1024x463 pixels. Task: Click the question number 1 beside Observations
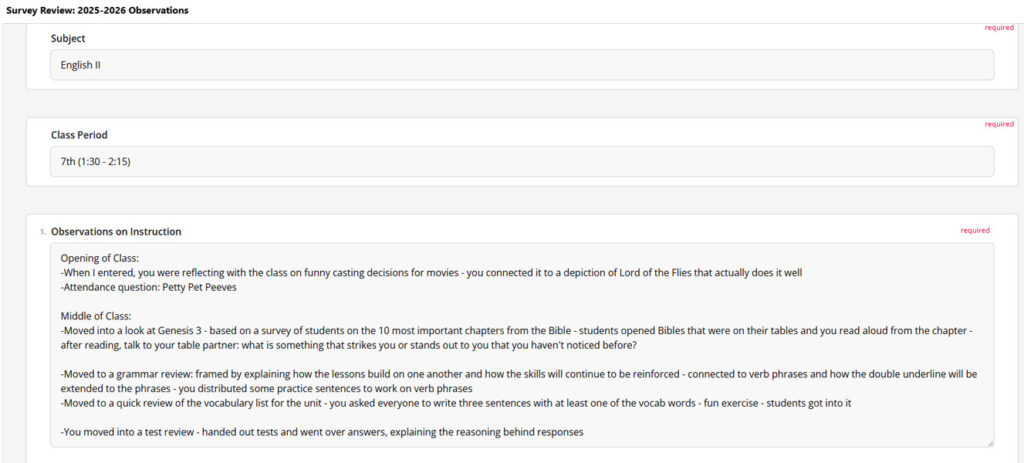[x=43, y=232]
